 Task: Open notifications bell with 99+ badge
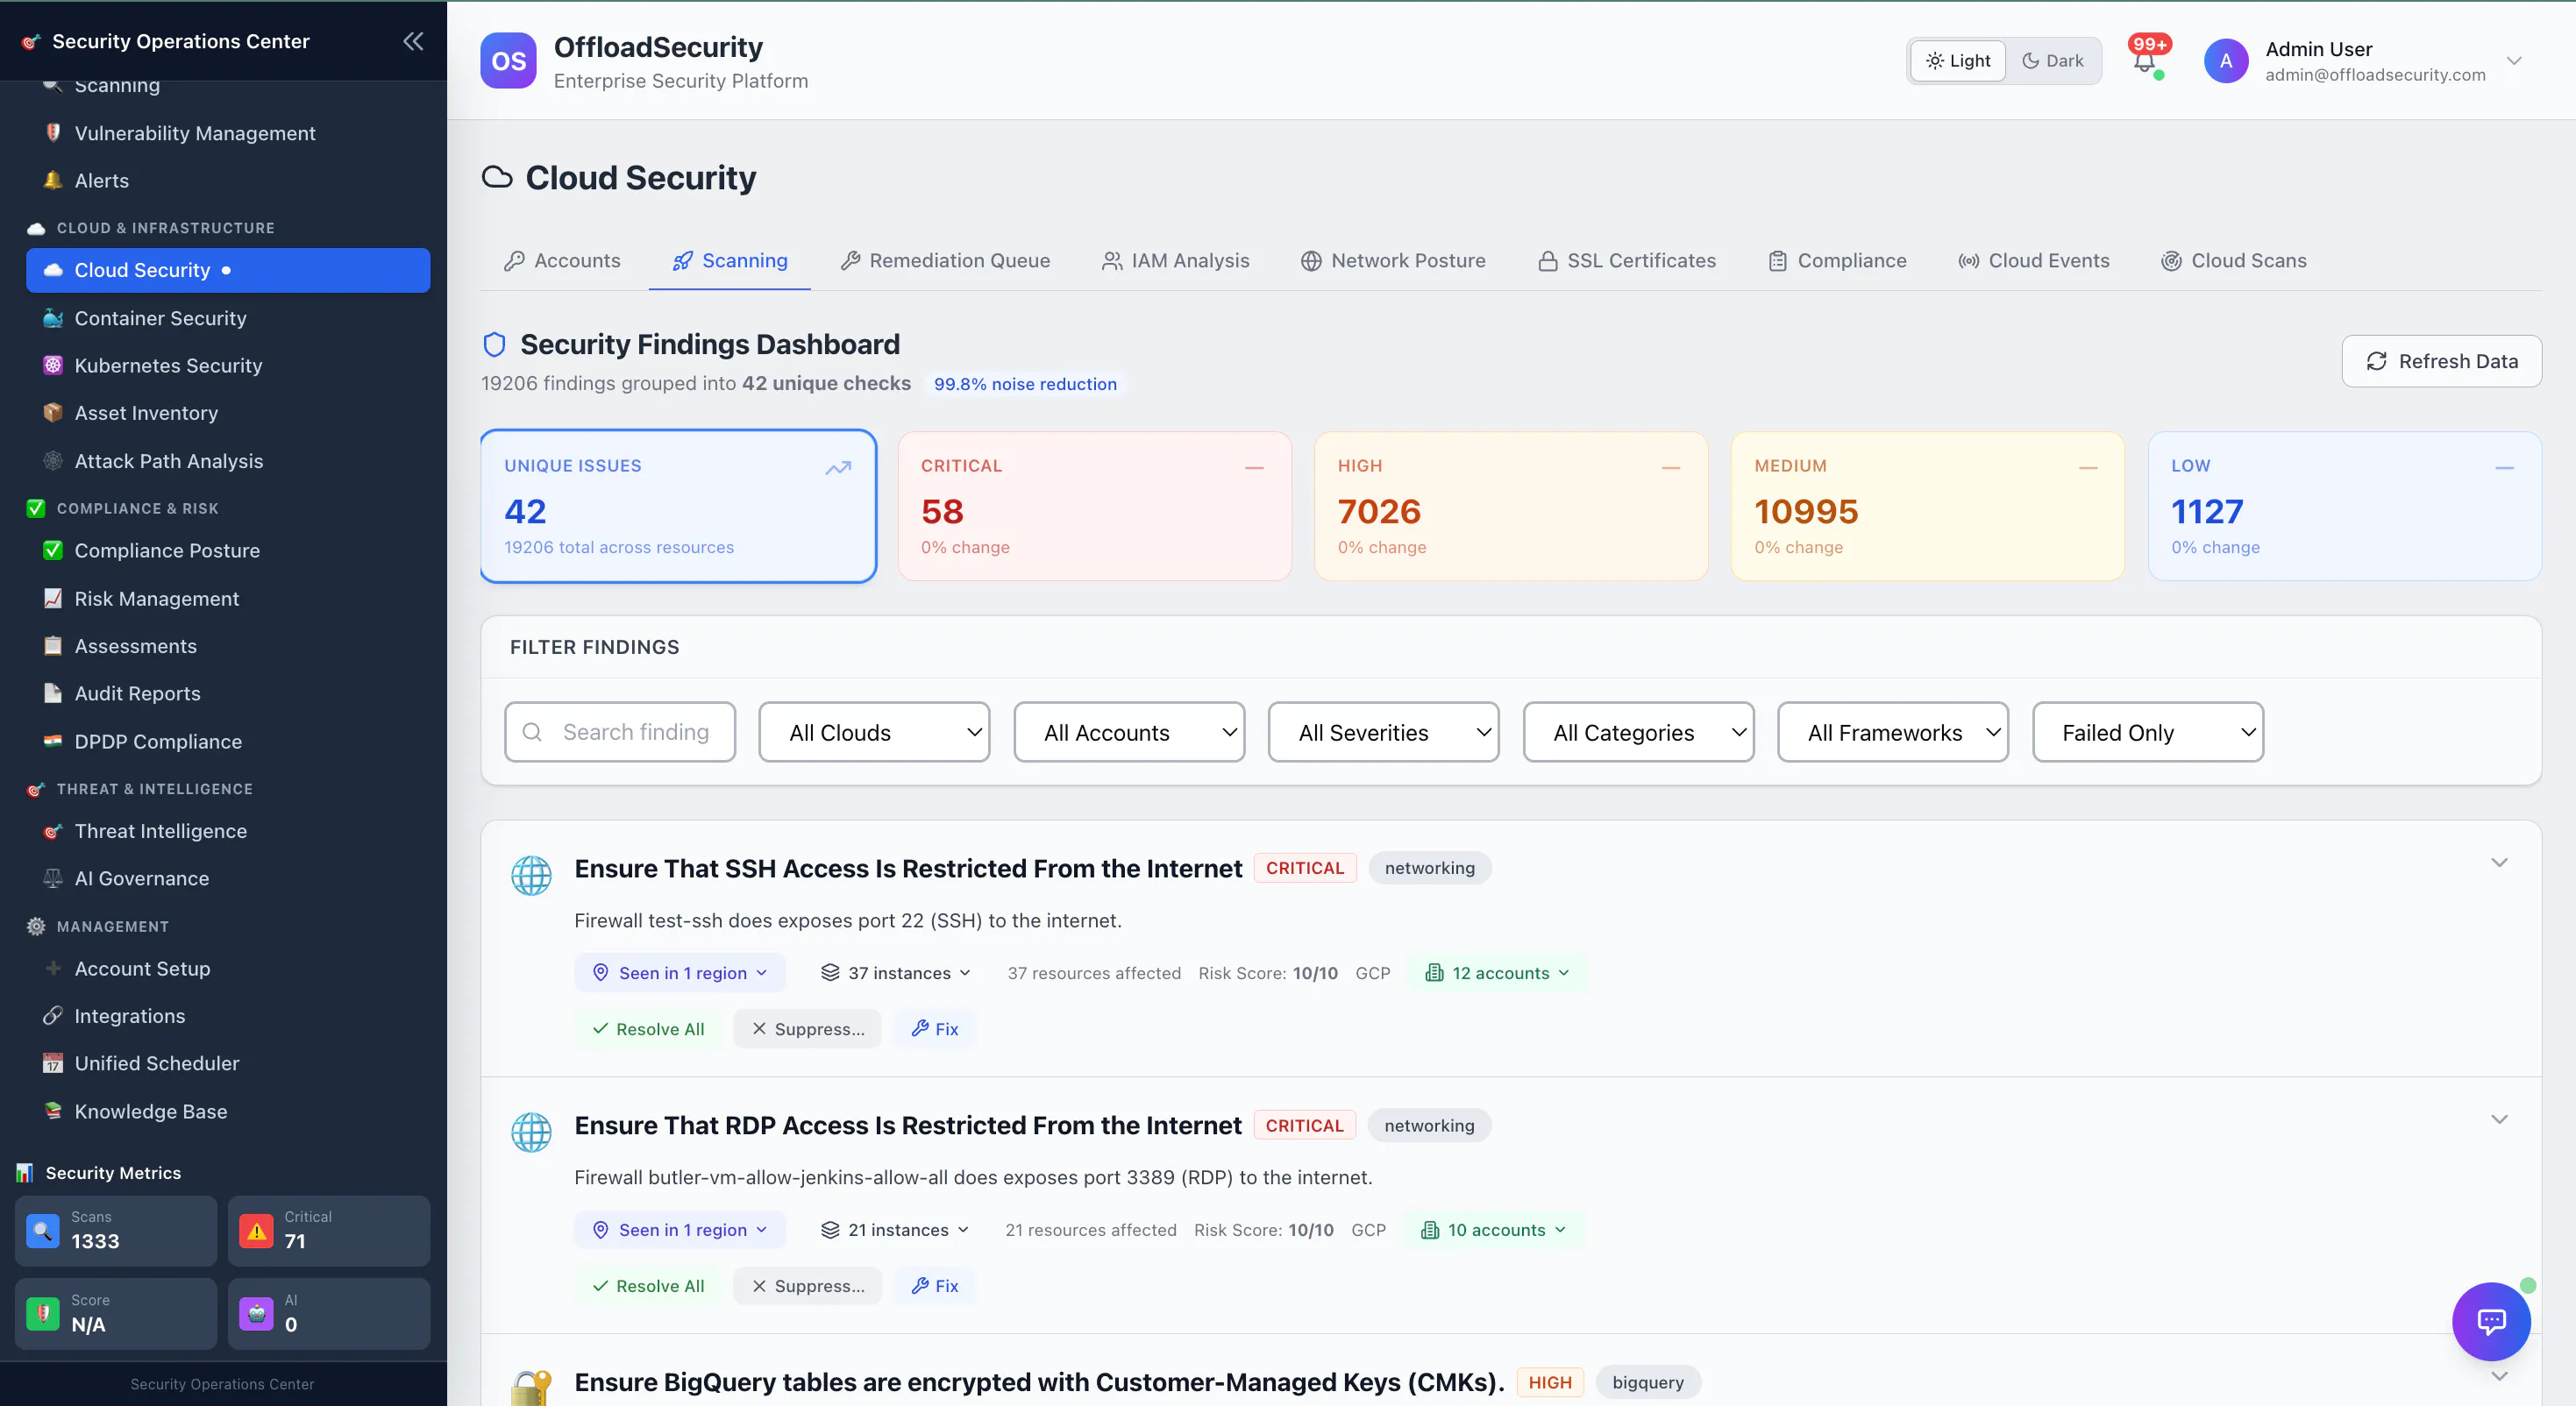coord(2144,60)
